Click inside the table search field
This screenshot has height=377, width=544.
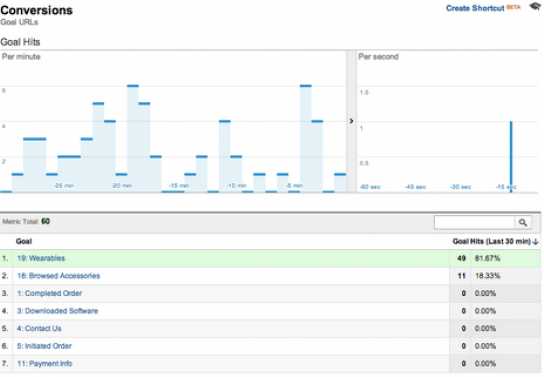tap(474, 222)
